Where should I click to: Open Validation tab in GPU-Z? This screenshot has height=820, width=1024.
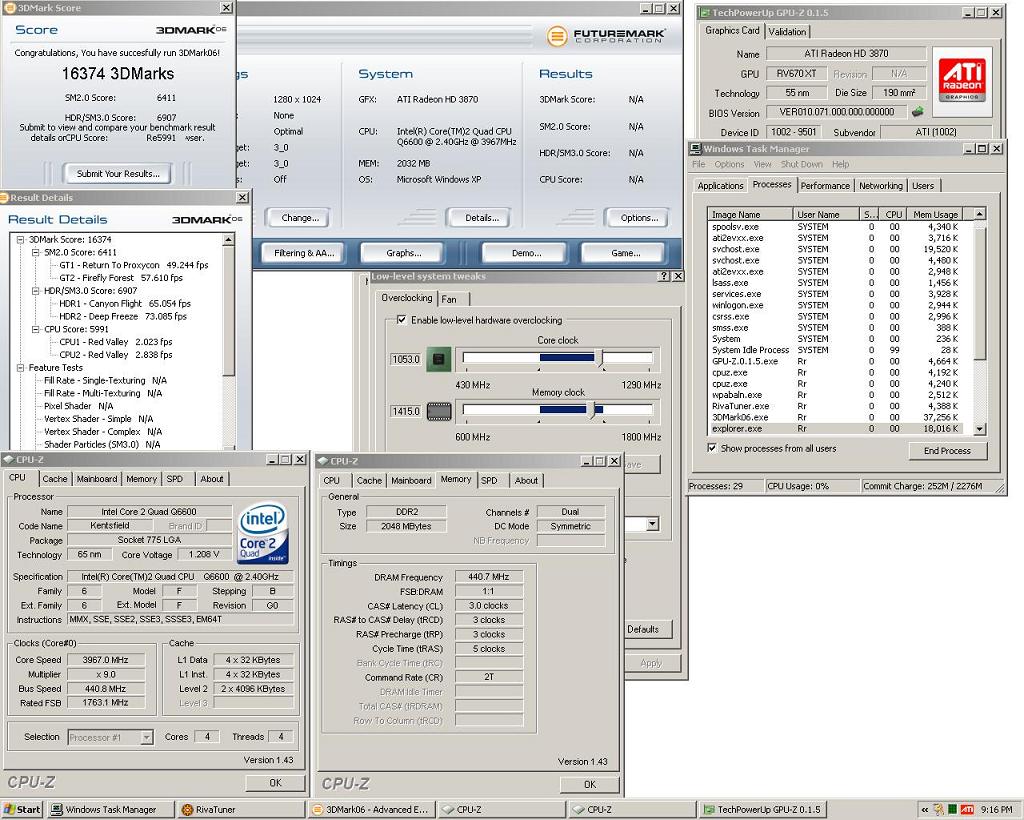[x=787, y=31]
